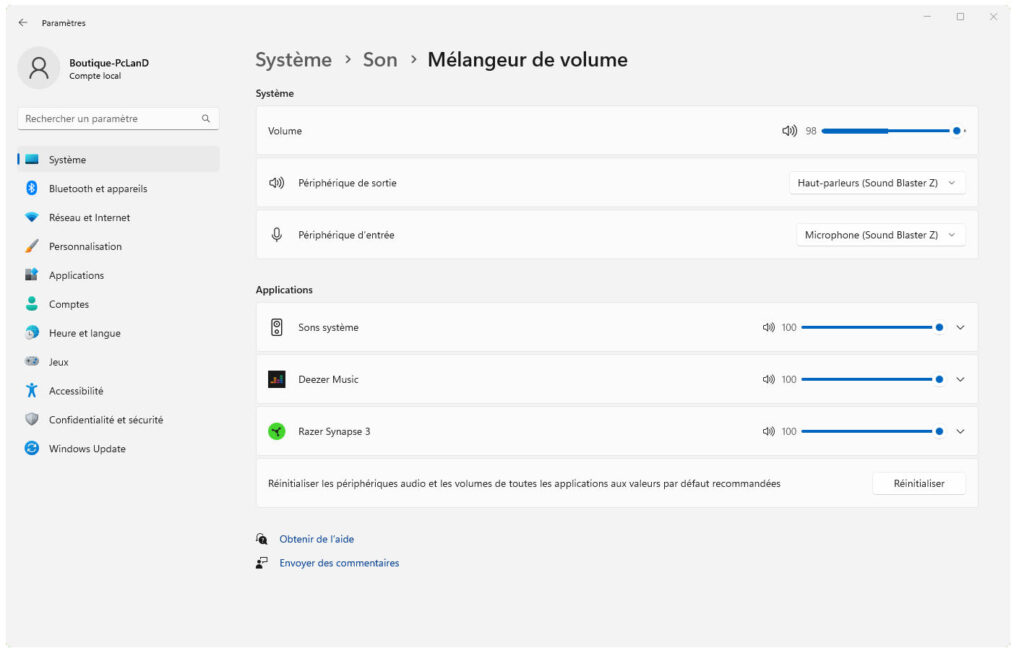Open the Périphérique de sortie dropdown
1024x656 pixels.
tap(877, 183)
